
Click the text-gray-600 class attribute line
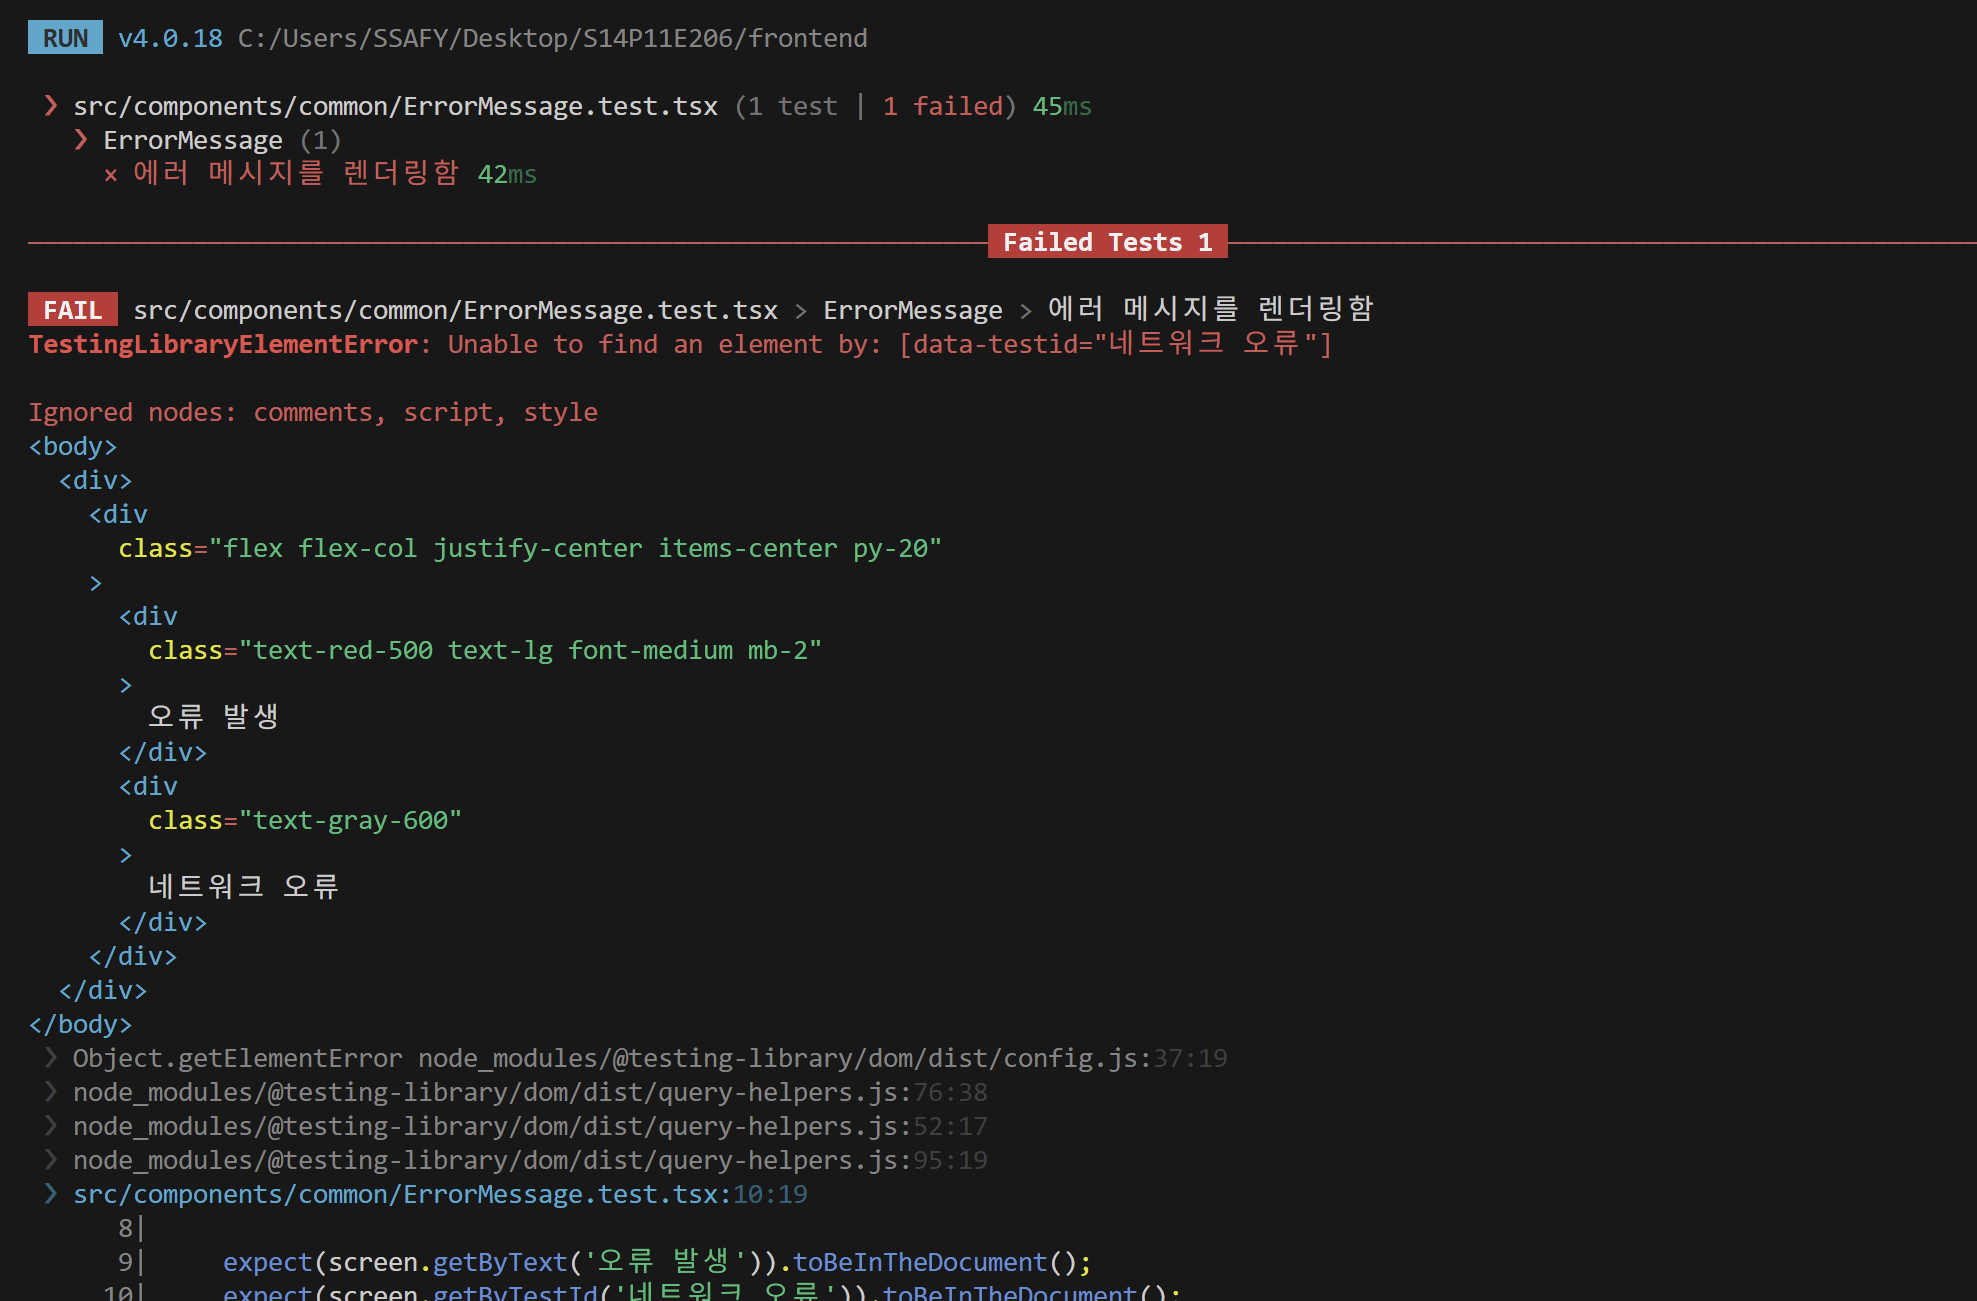pyautogui.click(x=305, y=820)
